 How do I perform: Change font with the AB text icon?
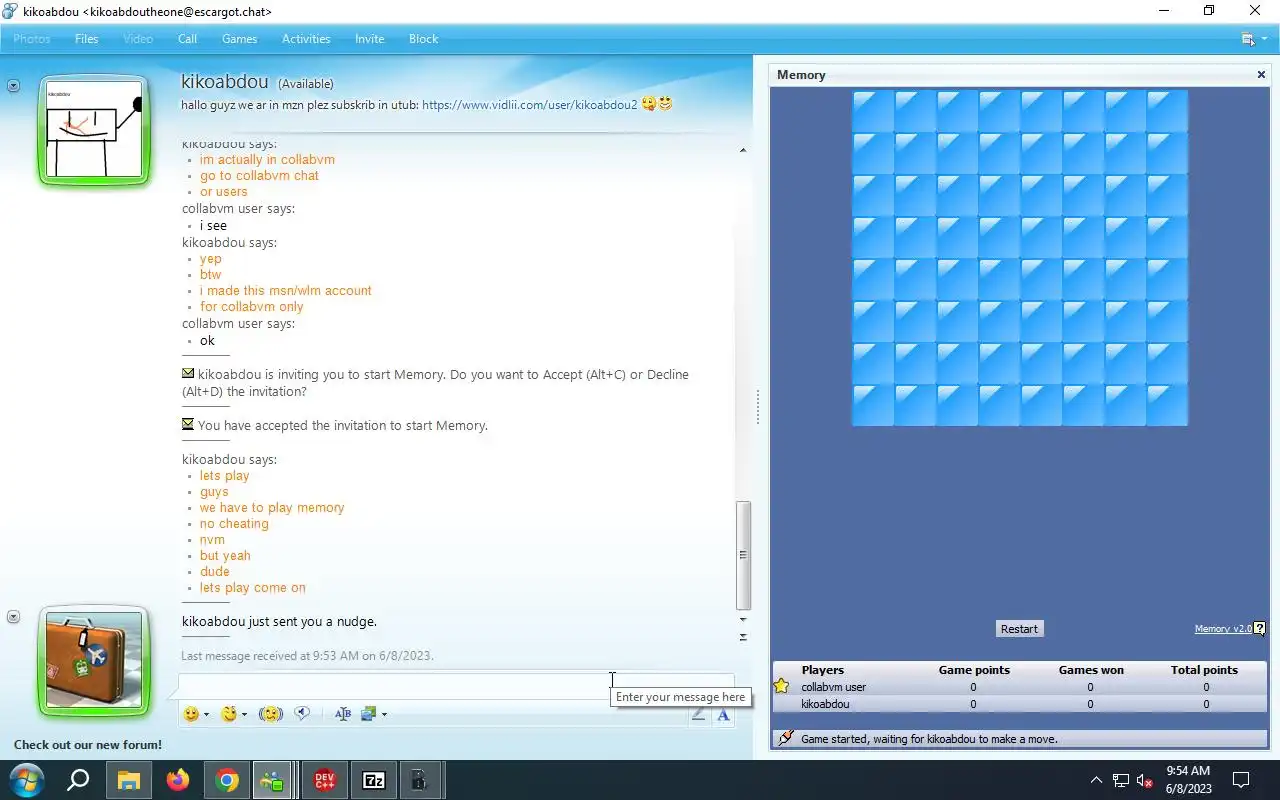tap(343, 714)
